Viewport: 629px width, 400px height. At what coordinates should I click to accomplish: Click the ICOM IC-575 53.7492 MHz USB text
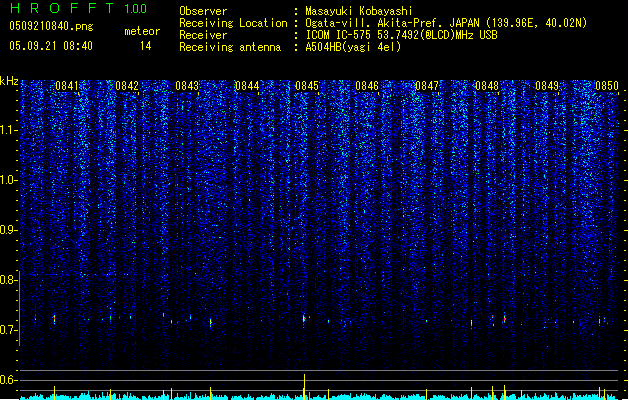click(x=401, y=35)
